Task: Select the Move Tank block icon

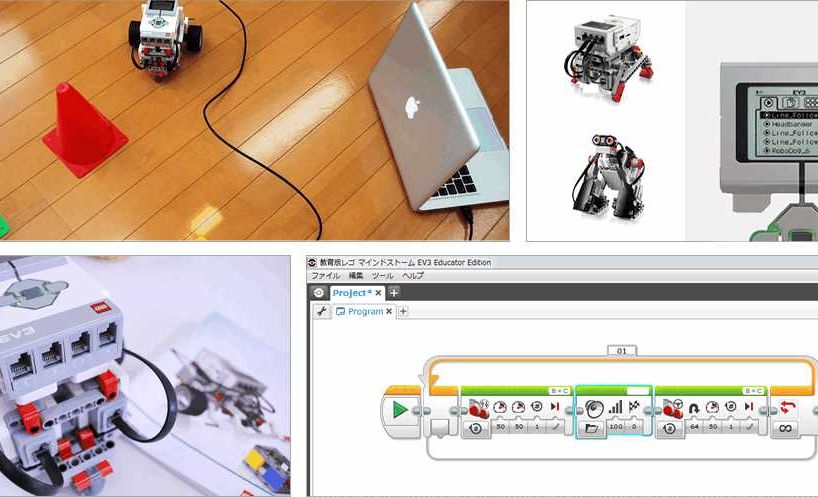Action: point(478,408)
